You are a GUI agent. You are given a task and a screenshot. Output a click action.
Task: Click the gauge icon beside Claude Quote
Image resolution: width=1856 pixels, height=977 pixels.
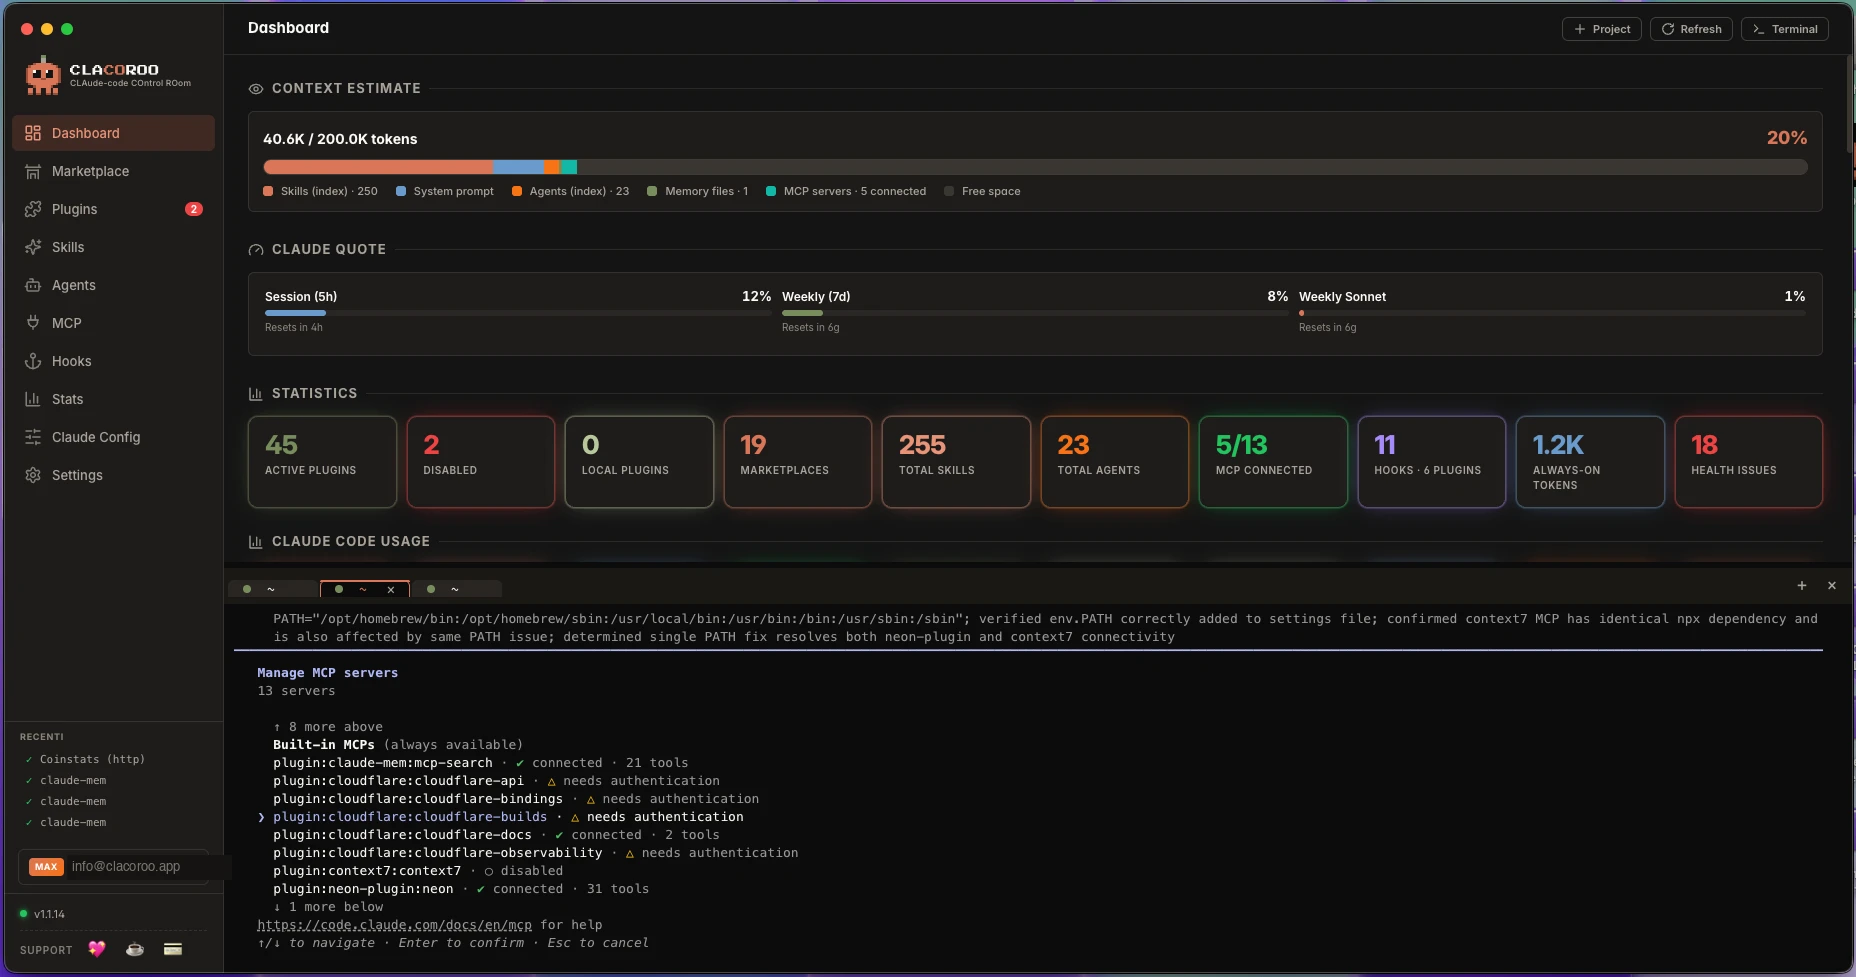256,250
